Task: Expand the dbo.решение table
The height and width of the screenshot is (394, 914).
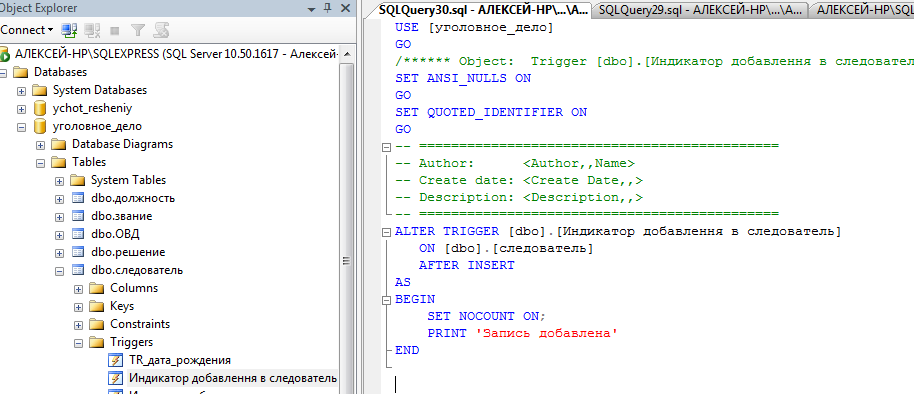Action: click(x=59, y=253)
